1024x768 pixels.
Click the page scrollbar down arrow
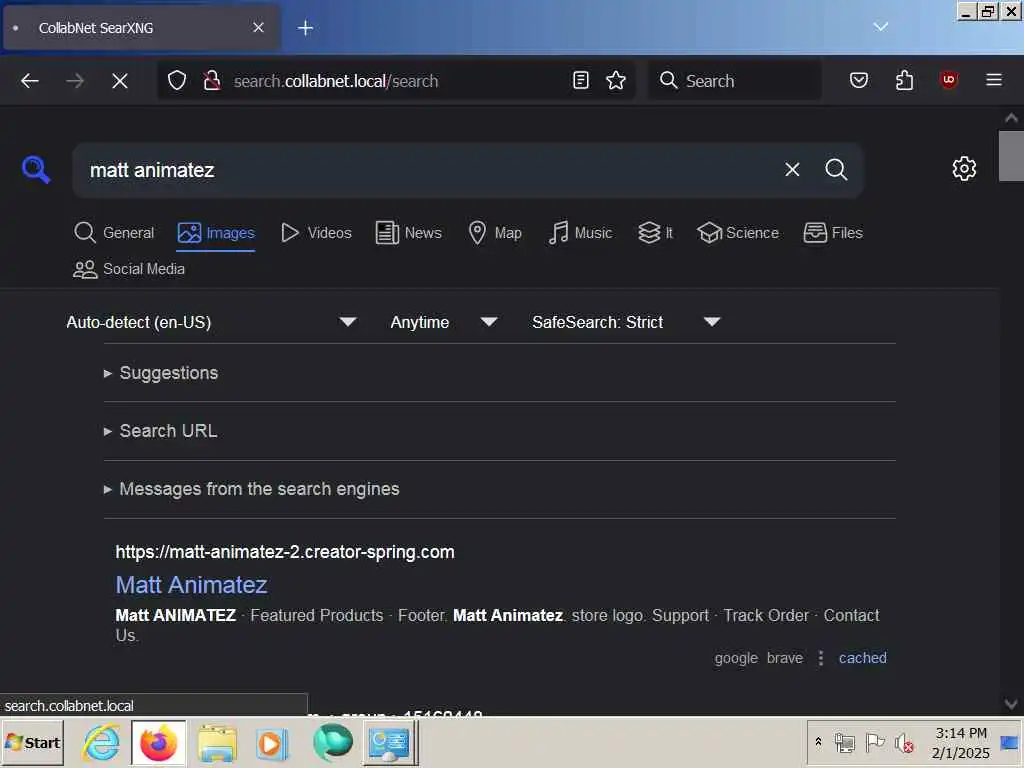point(1011,704)
